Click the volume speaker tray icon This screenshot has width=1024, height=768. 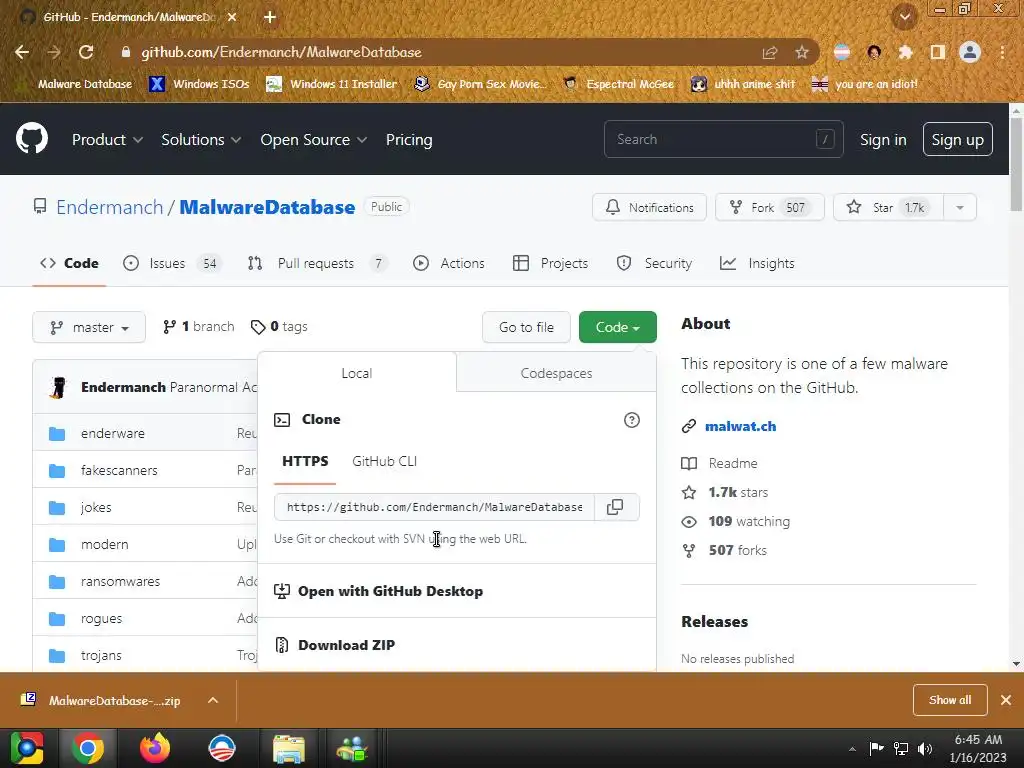[925, 749]
